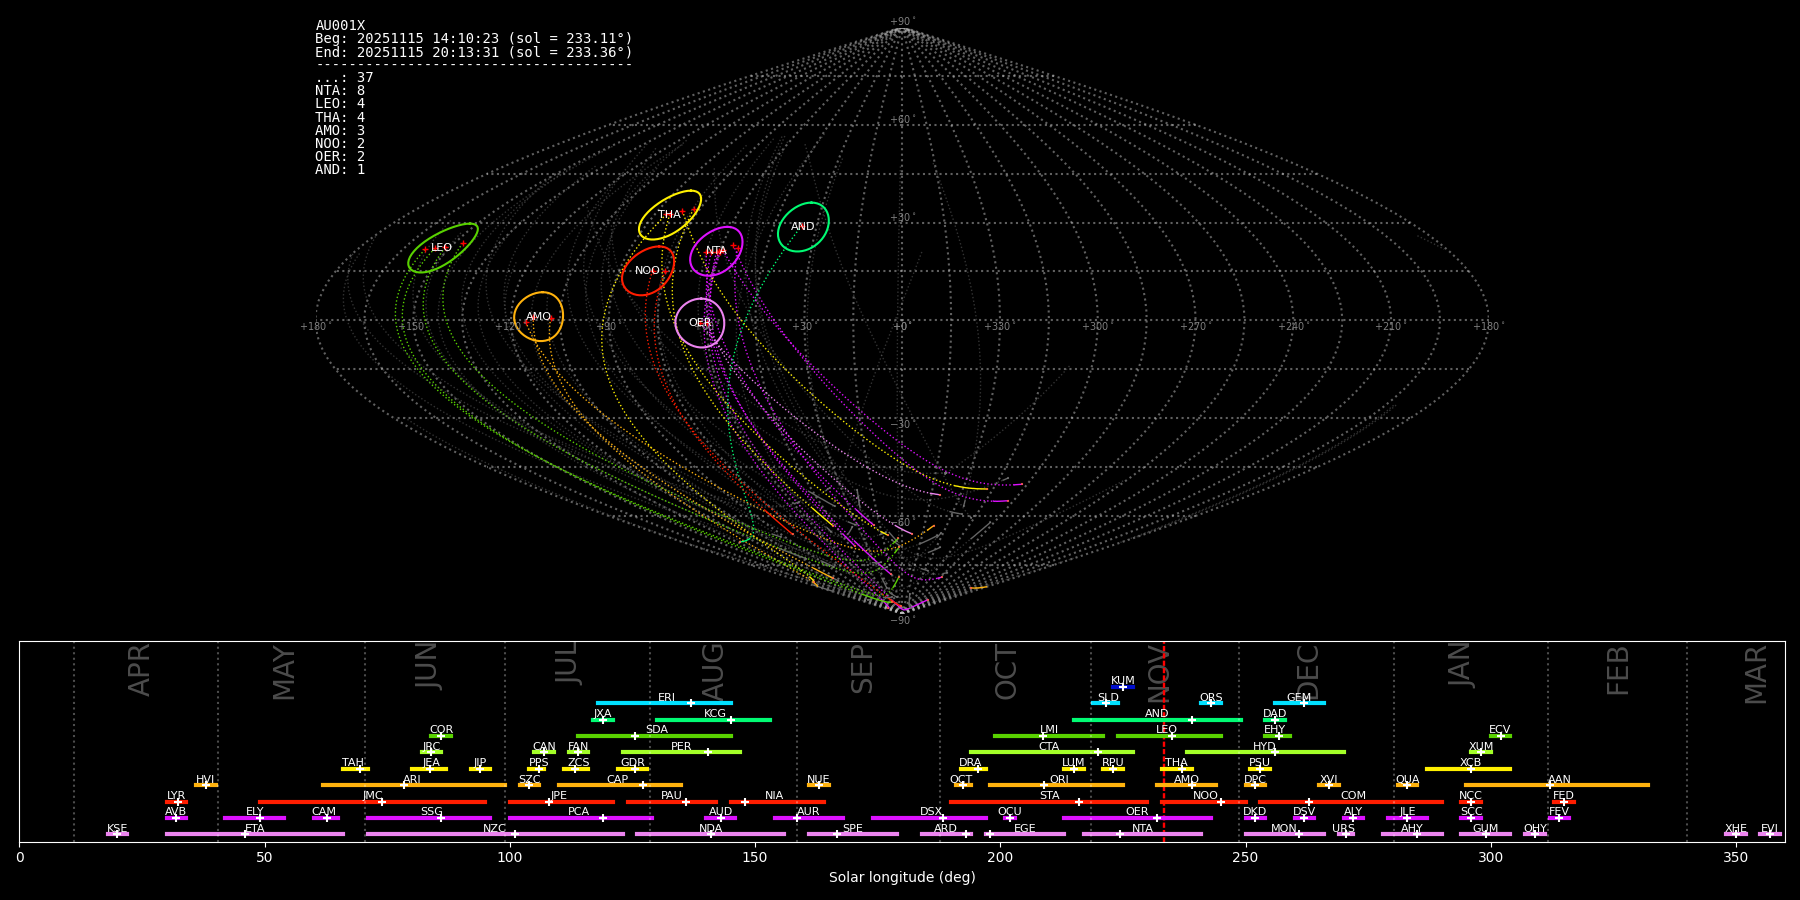Screen dimensions: 1800x900
Task: Click the pink ETA activity bar
Action: (x=255, y=834)
